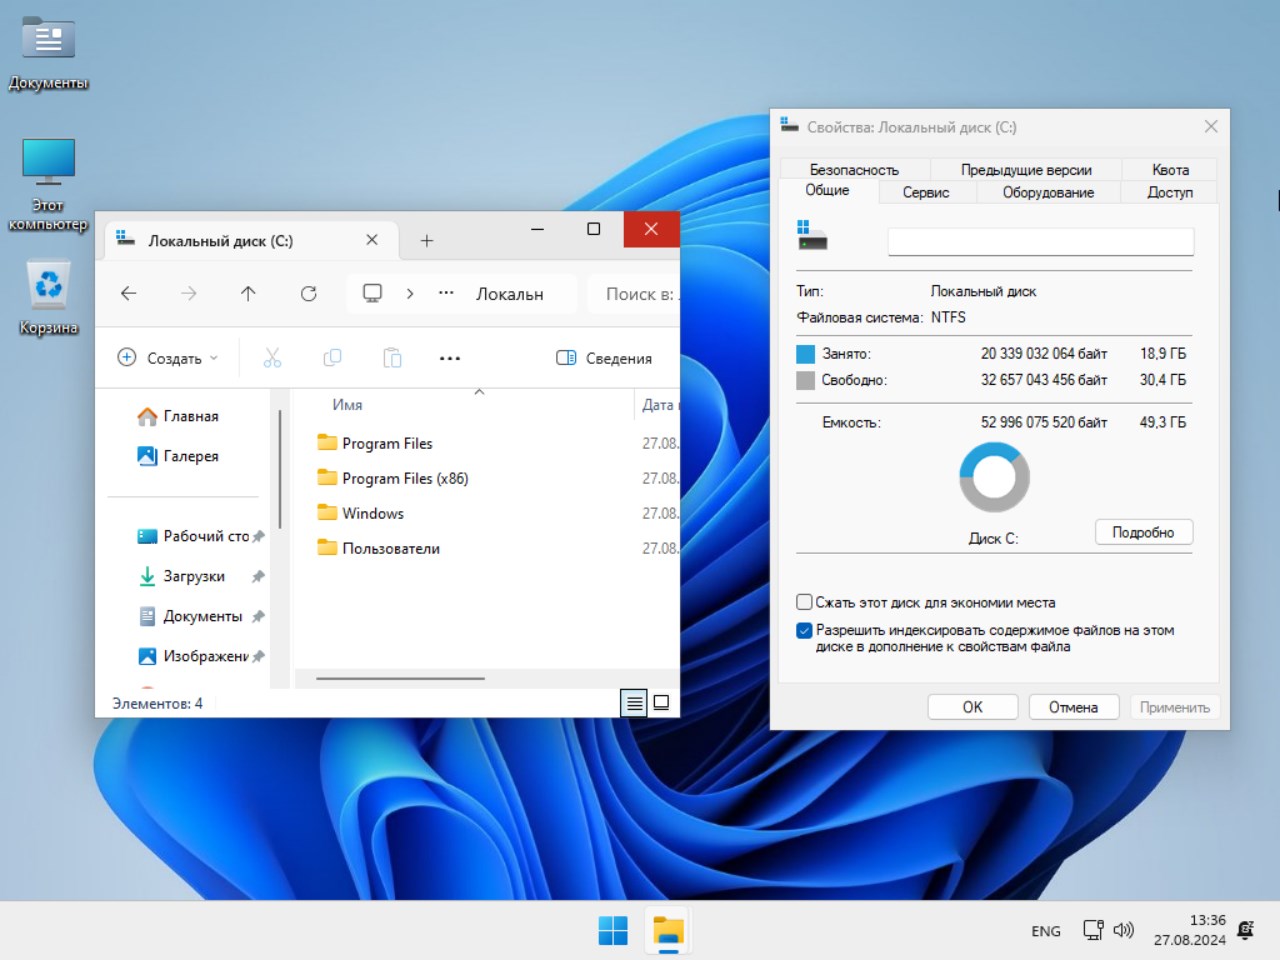
Task: Click the disk usage pie chart for Диск C
Action: 994,477
